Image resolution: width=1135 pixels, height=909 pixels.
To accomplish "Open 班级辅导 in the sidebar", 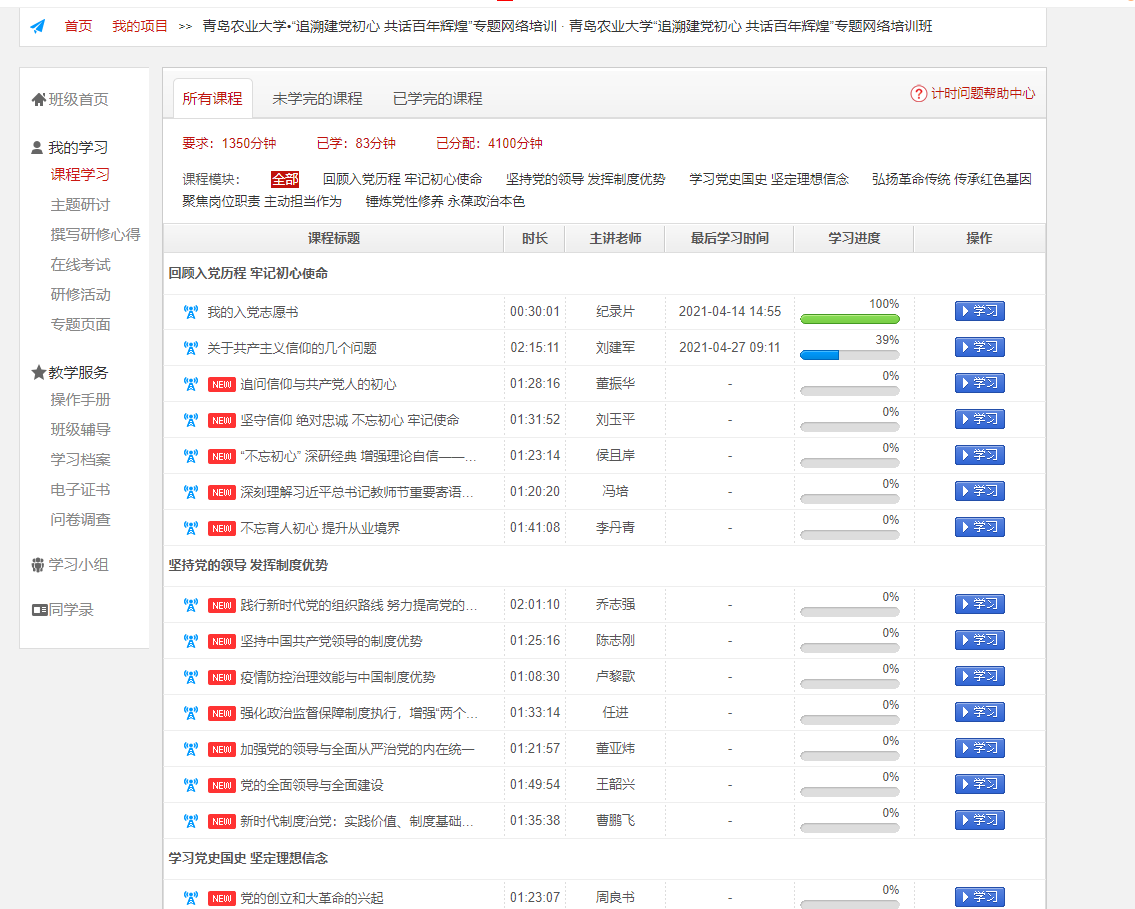I will tap(80, 430).
